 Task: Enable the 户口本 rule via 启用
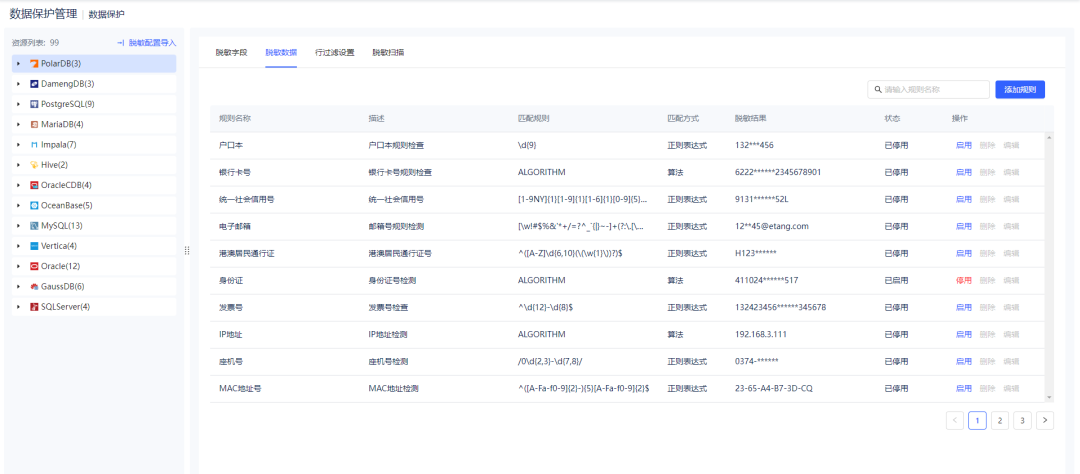point(963,145)
